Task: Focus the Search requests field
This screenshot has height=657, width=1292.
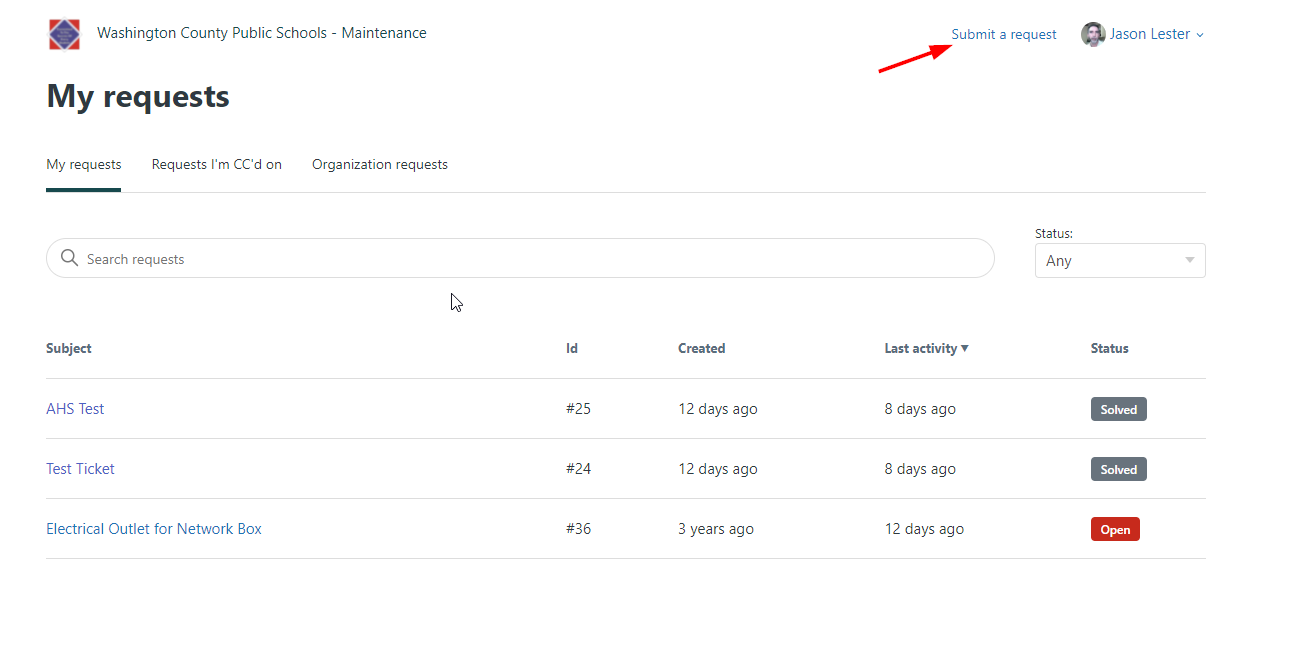Action: [520, 258]
